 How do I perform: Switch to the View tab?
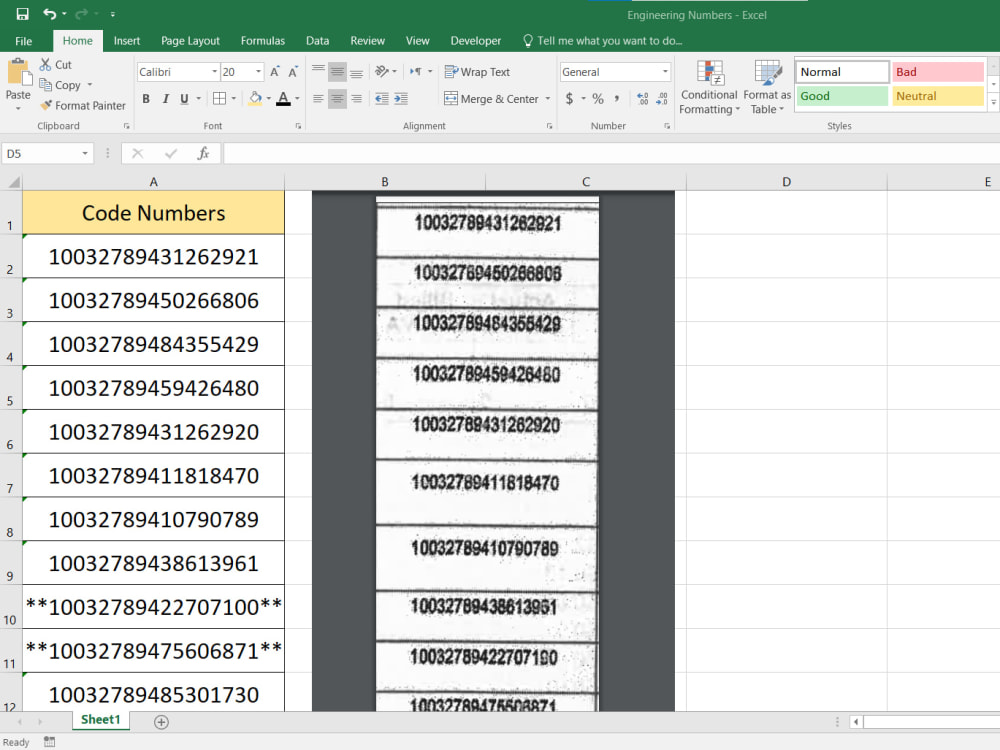(x=418, y=41)
